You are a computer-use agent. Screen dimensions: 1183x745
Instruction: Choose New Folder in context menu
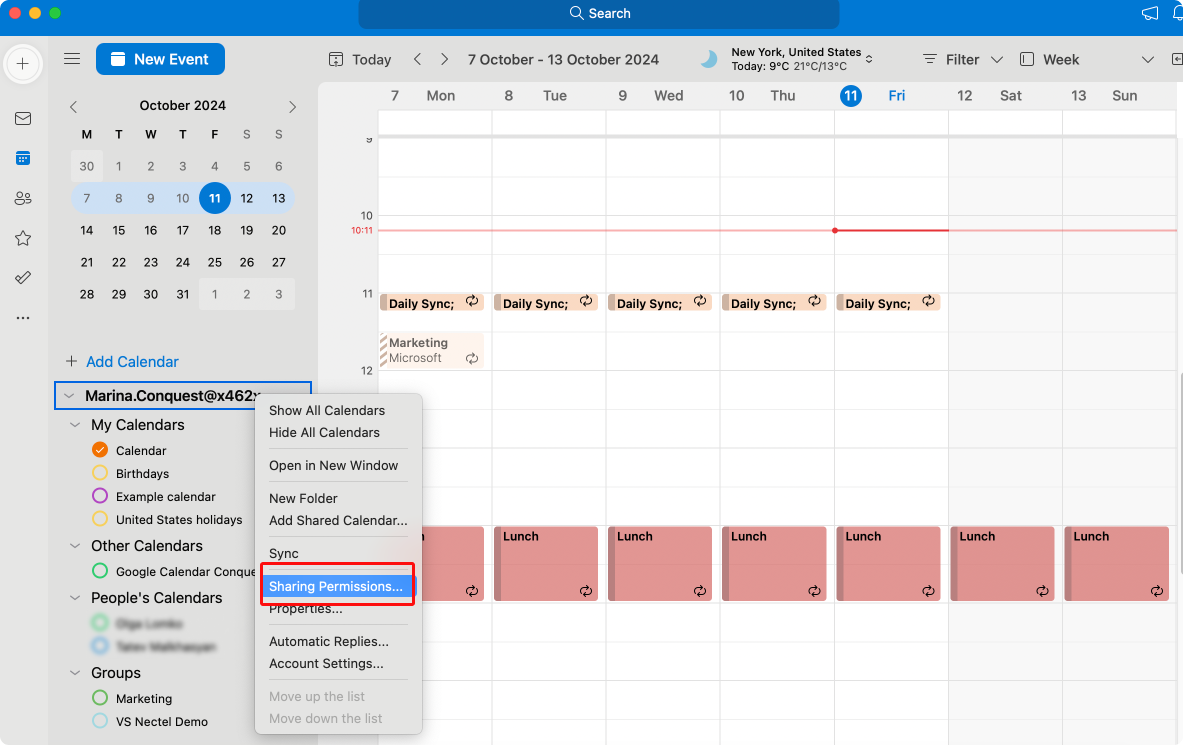click(x=303, y=498)
